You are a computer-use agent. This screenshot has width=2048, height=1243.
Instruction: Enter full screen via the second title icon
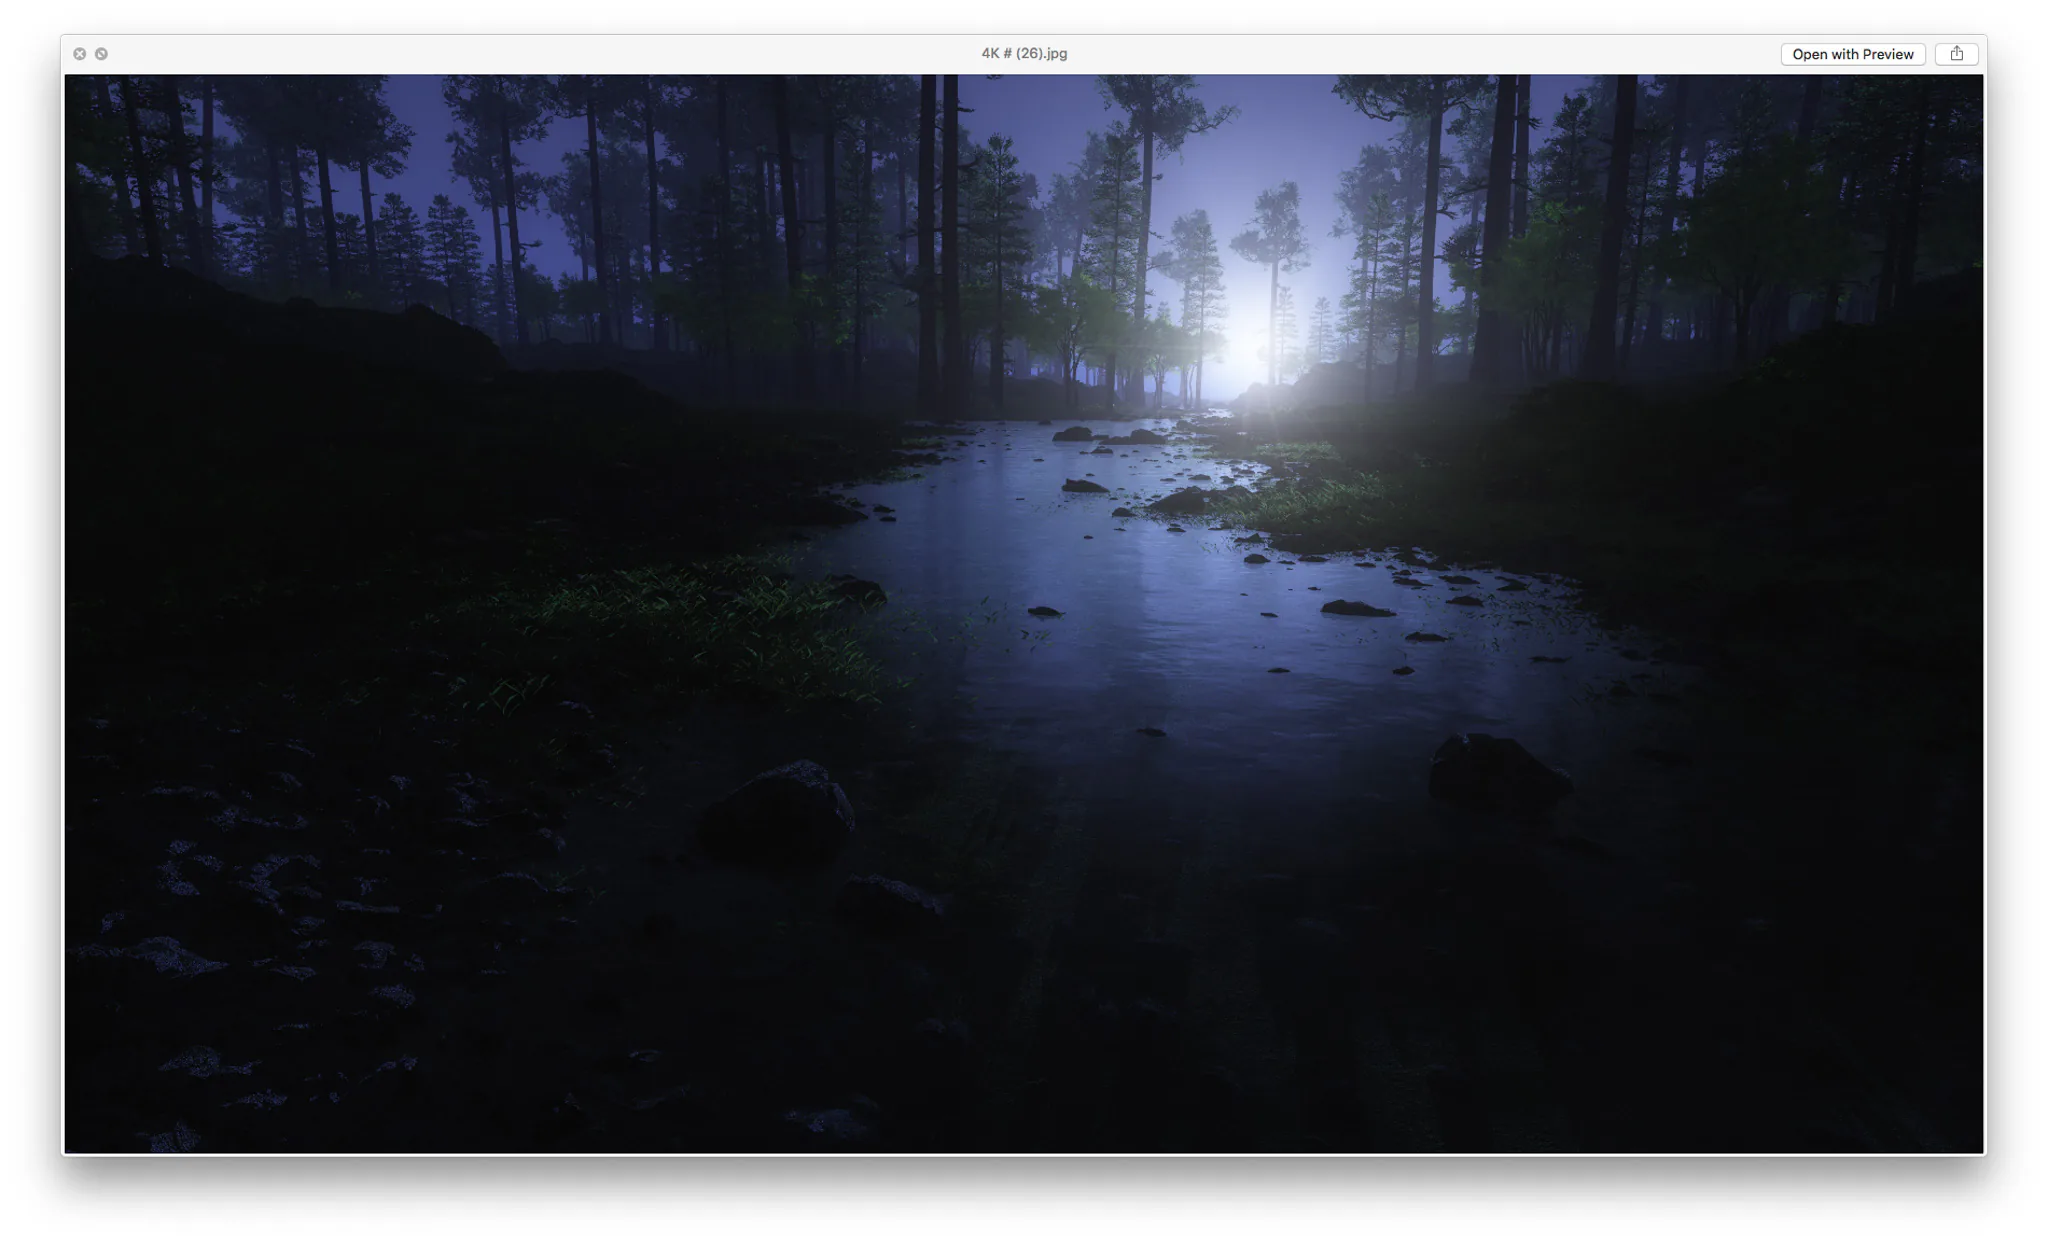(101, 54)
